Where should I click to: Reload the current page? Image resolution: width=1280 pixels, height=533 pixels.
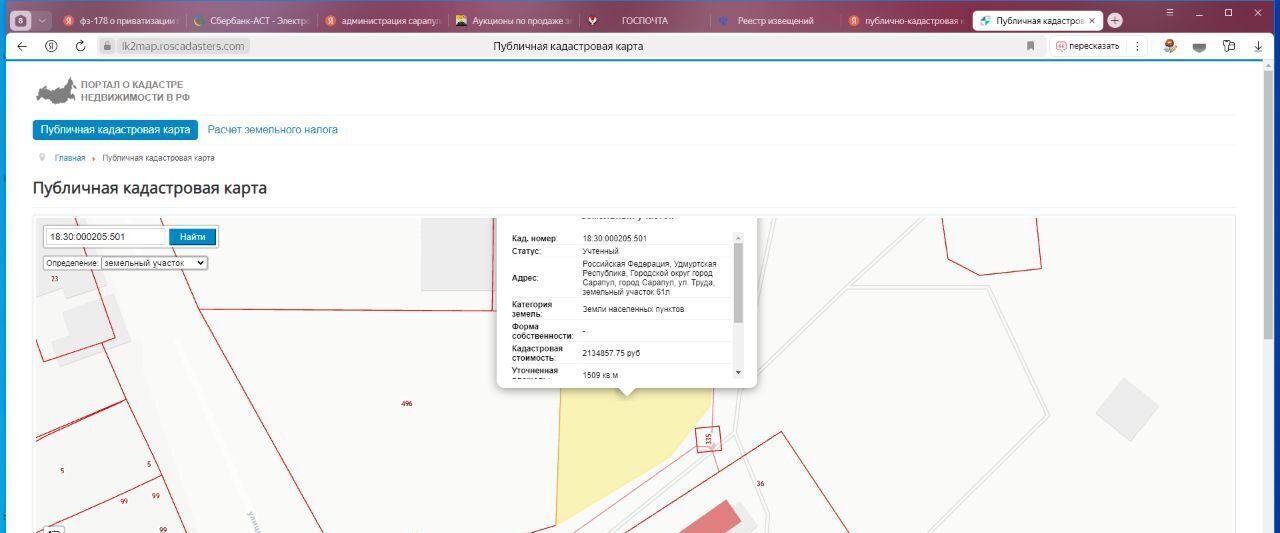80,46
